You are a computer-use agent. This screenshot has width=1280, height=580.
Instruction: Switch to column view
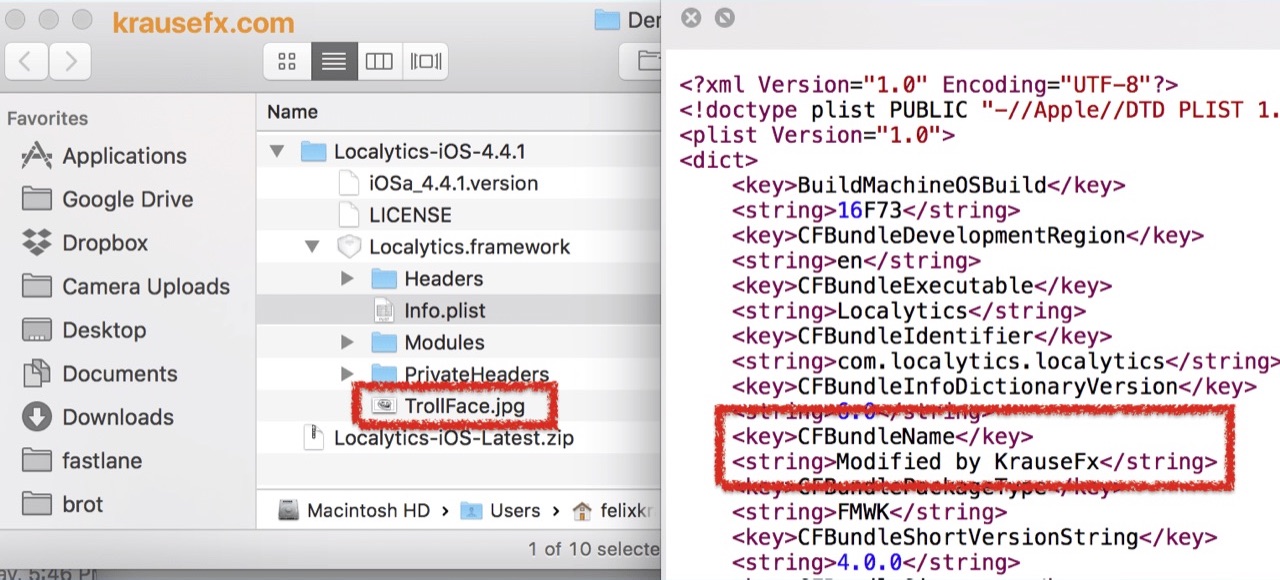click(379, 61)
